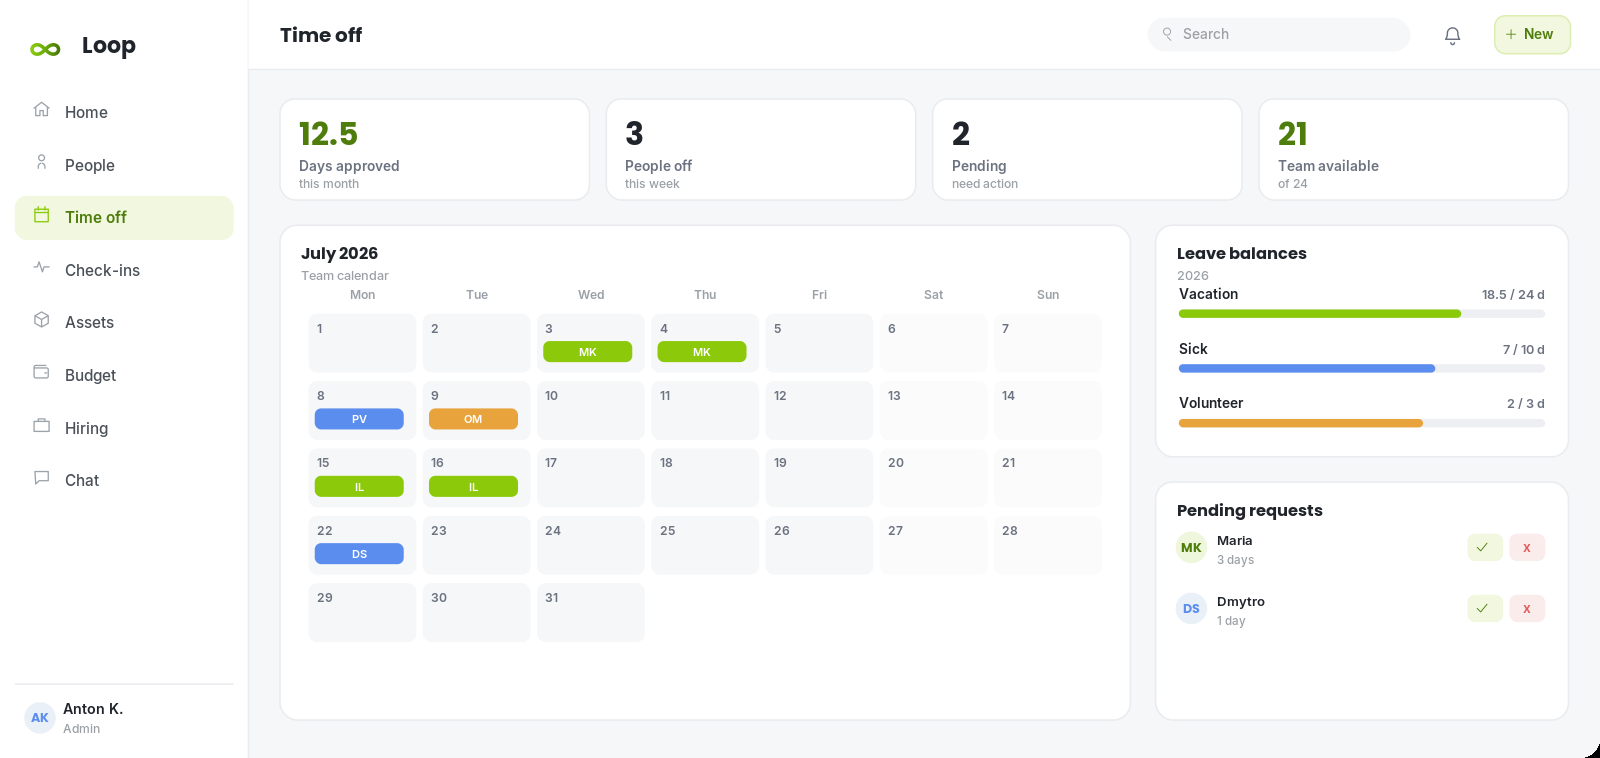This screenshot has width=1600, height=758.
Task: Click the Volunteer balance progress bar
Action: [1361, 423]
